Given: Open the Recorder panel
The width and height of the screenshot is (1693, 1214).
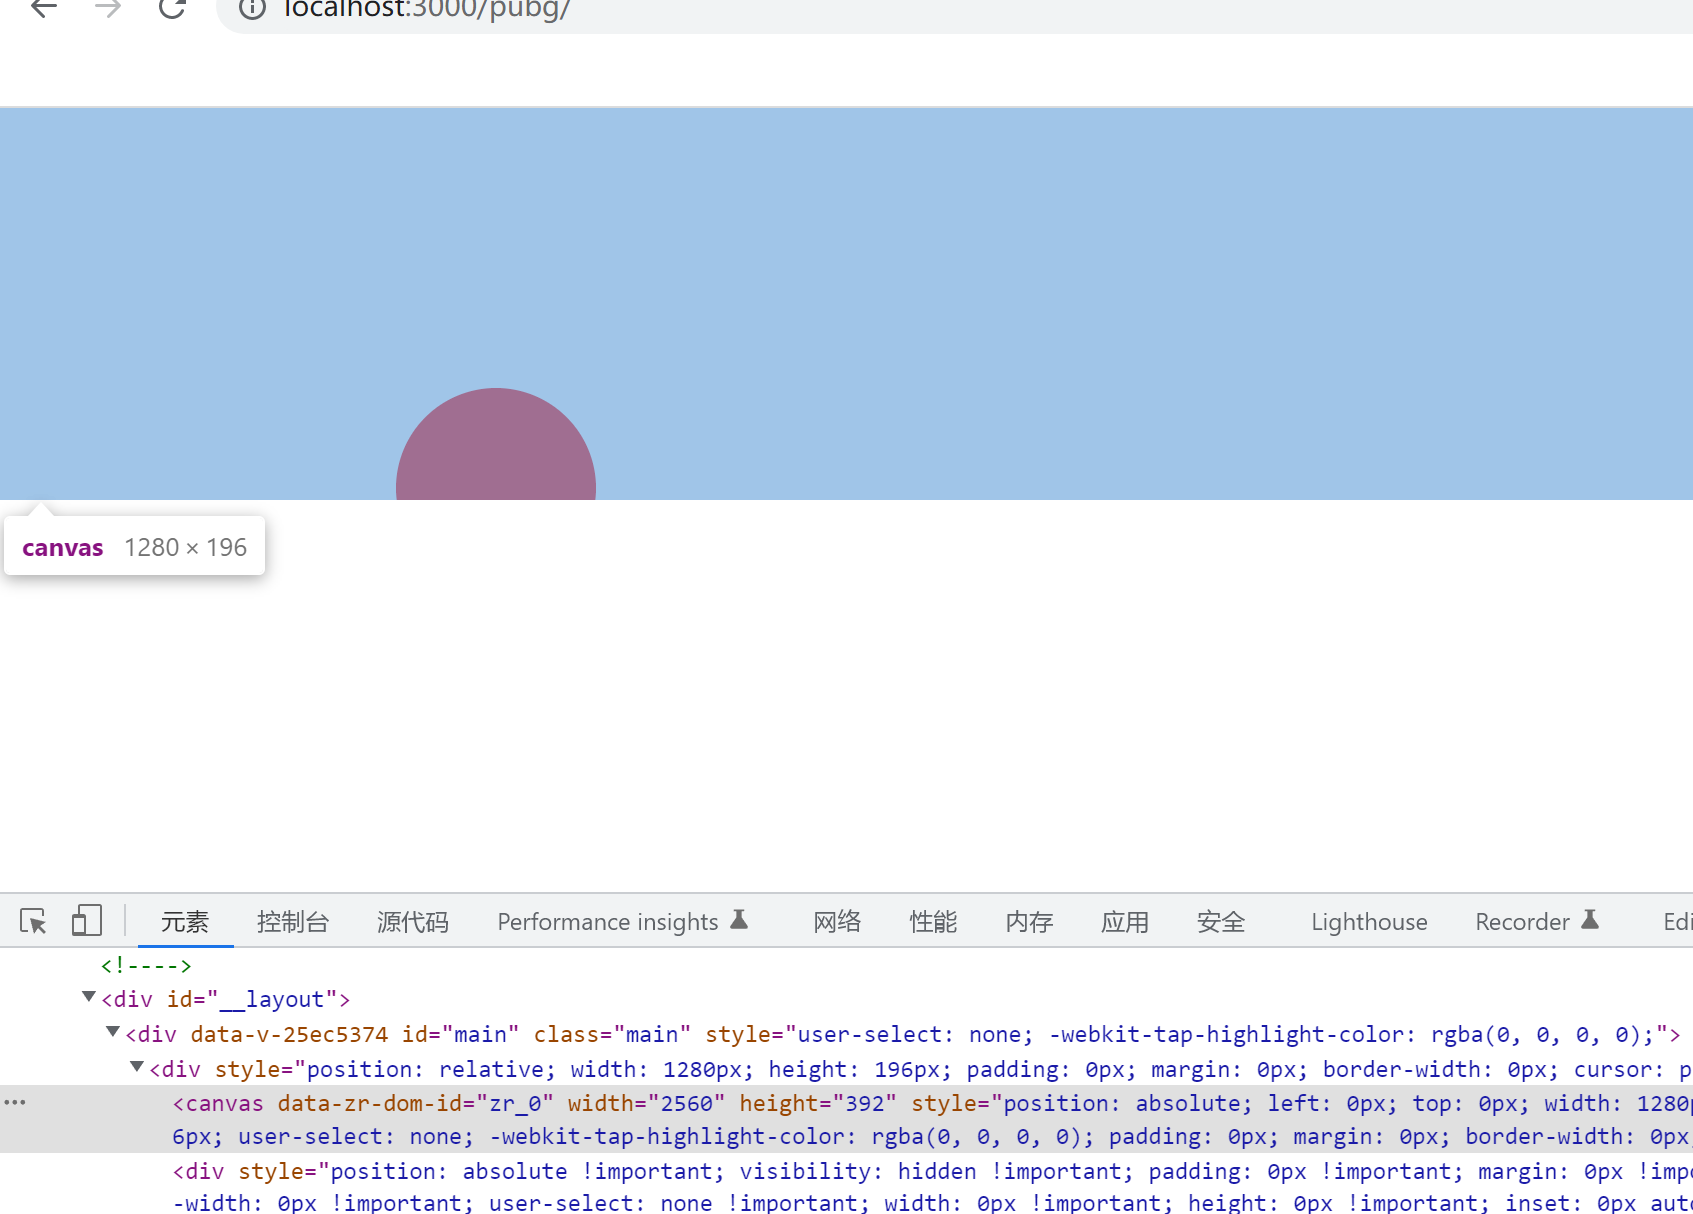Looking at the screenshot, I should coord(1522,921).
